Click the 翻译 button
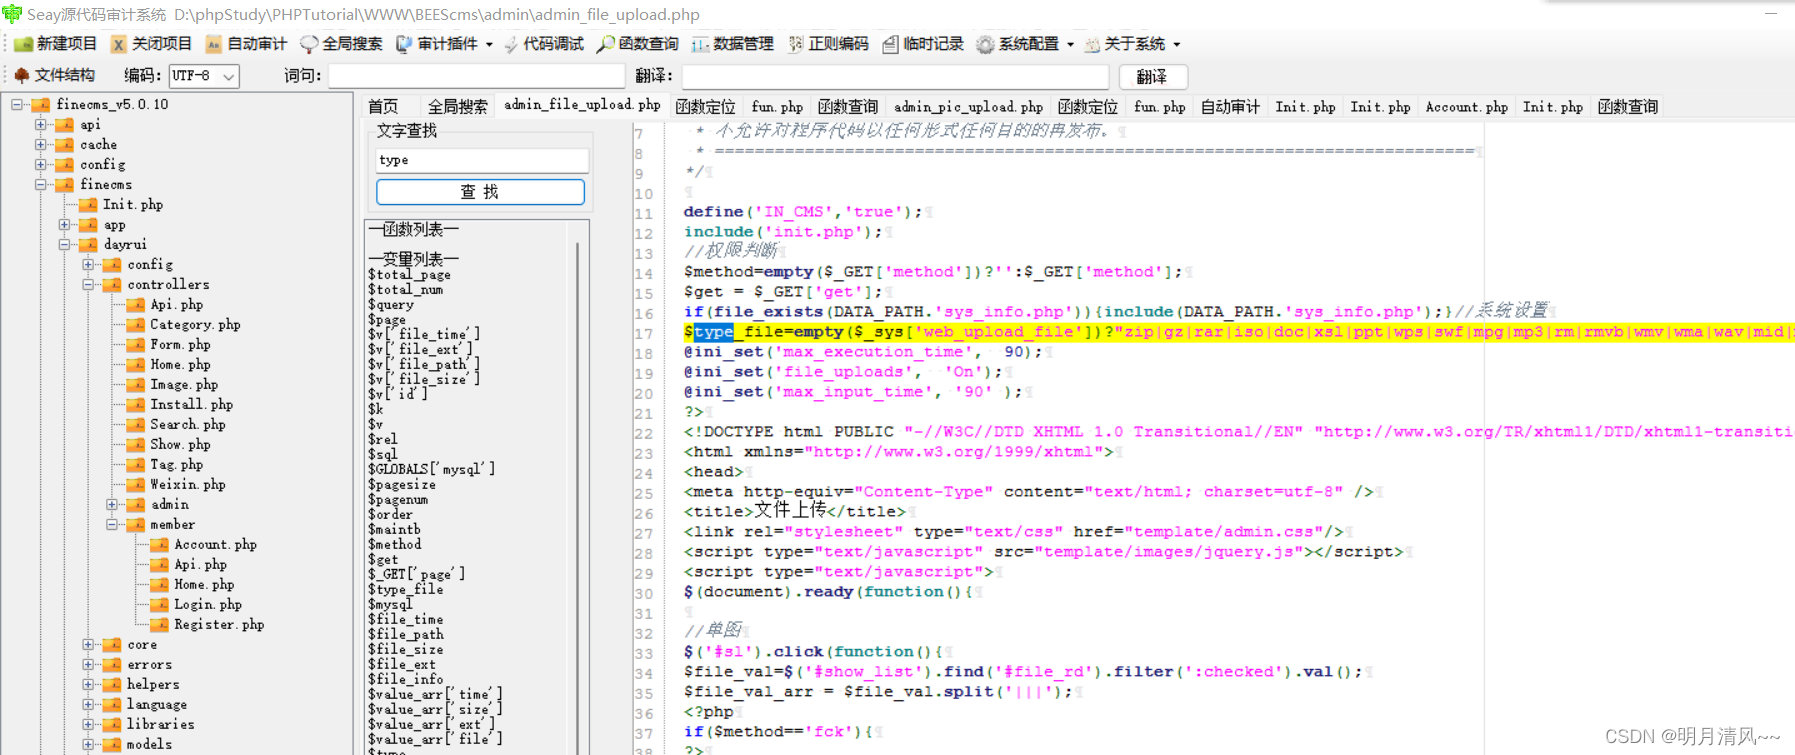1795x755 pixels. 1152,76
